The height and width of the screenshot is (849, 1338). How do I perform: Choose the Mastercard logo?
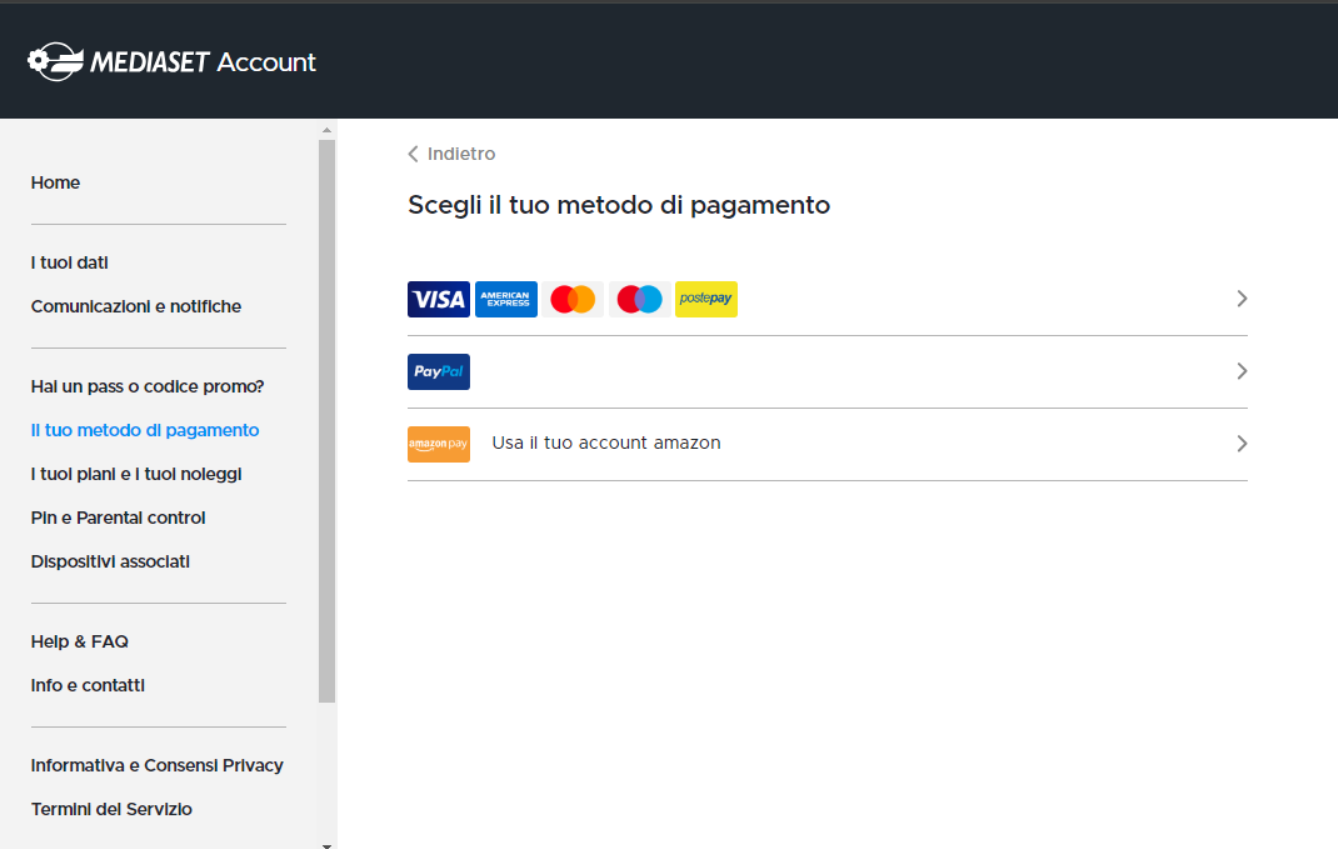pyautogui.click(x=573, y=299)
